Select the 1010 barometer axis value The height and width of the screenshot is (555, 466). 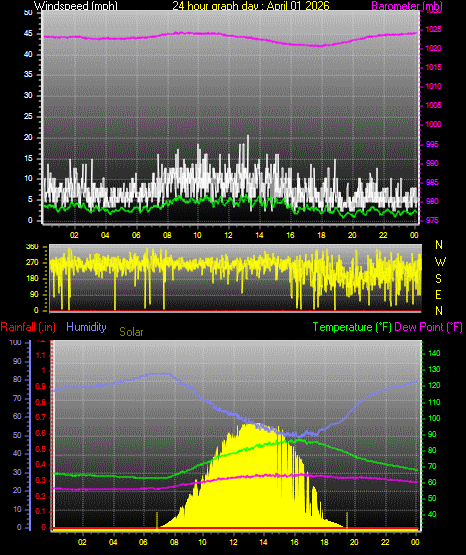coord(433,86)
